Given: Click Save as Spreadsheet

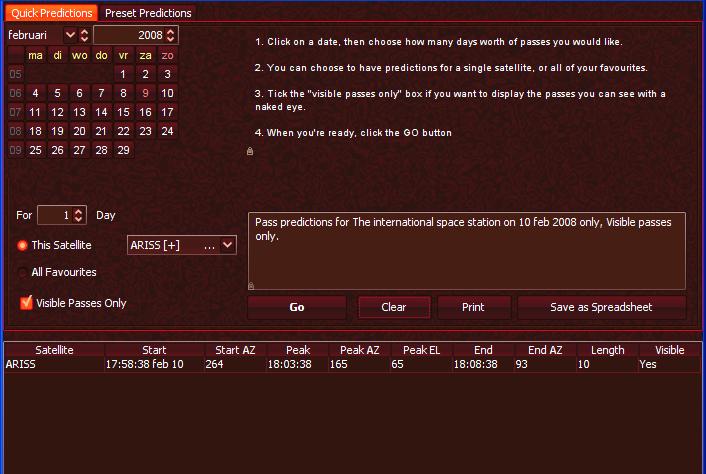Looking at the screenshot, I should pyautogui.click(x=601, y=307).
